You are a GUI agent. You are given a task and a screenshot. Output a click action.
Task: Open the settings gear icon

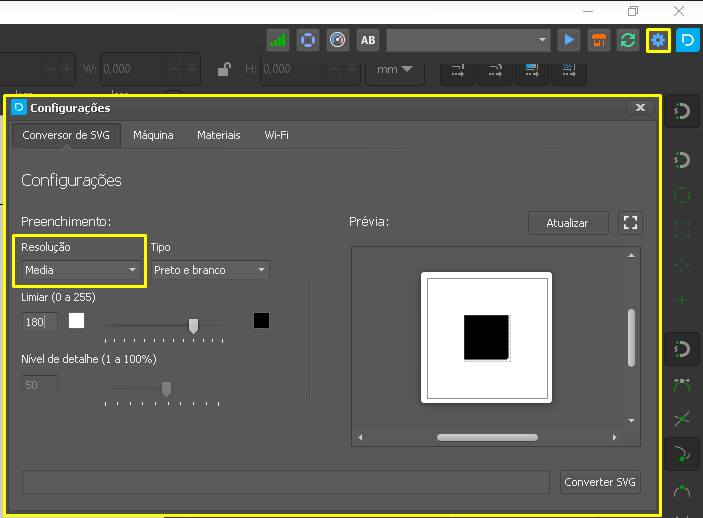658,40
